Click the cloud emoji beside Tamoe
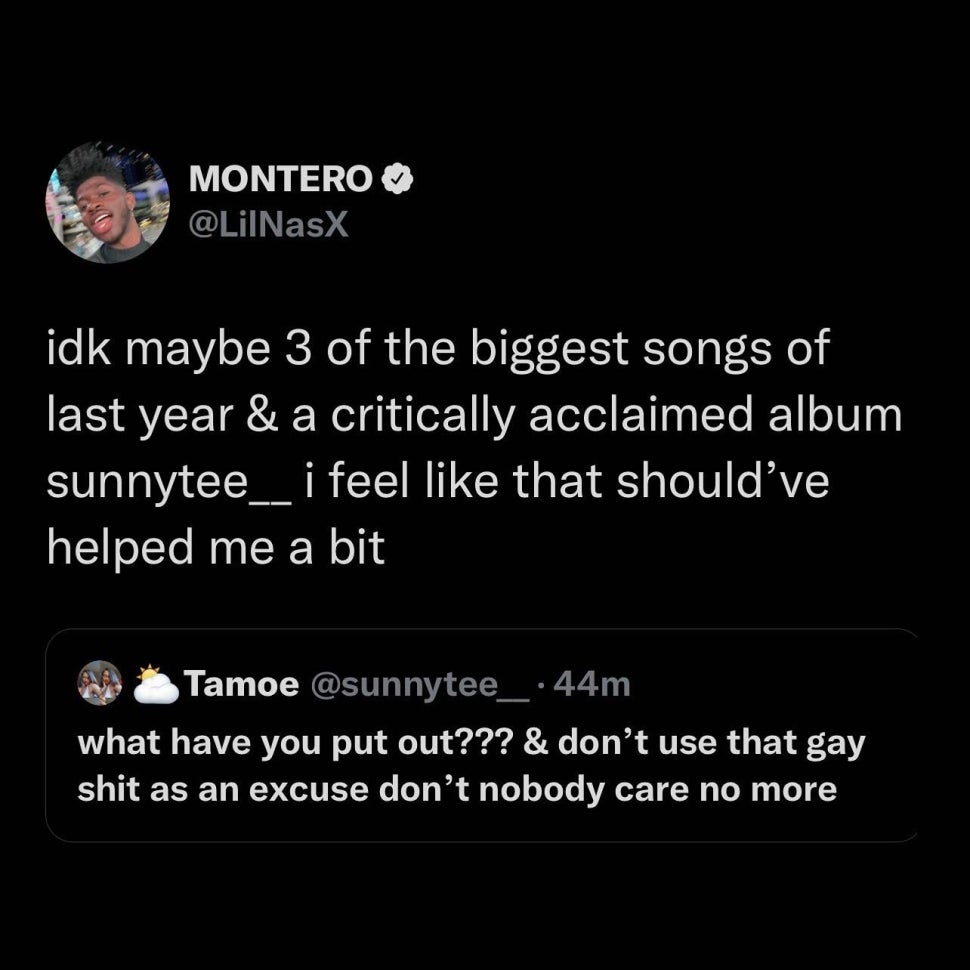This screenshot has height=970, width=970. coord(156,685)
